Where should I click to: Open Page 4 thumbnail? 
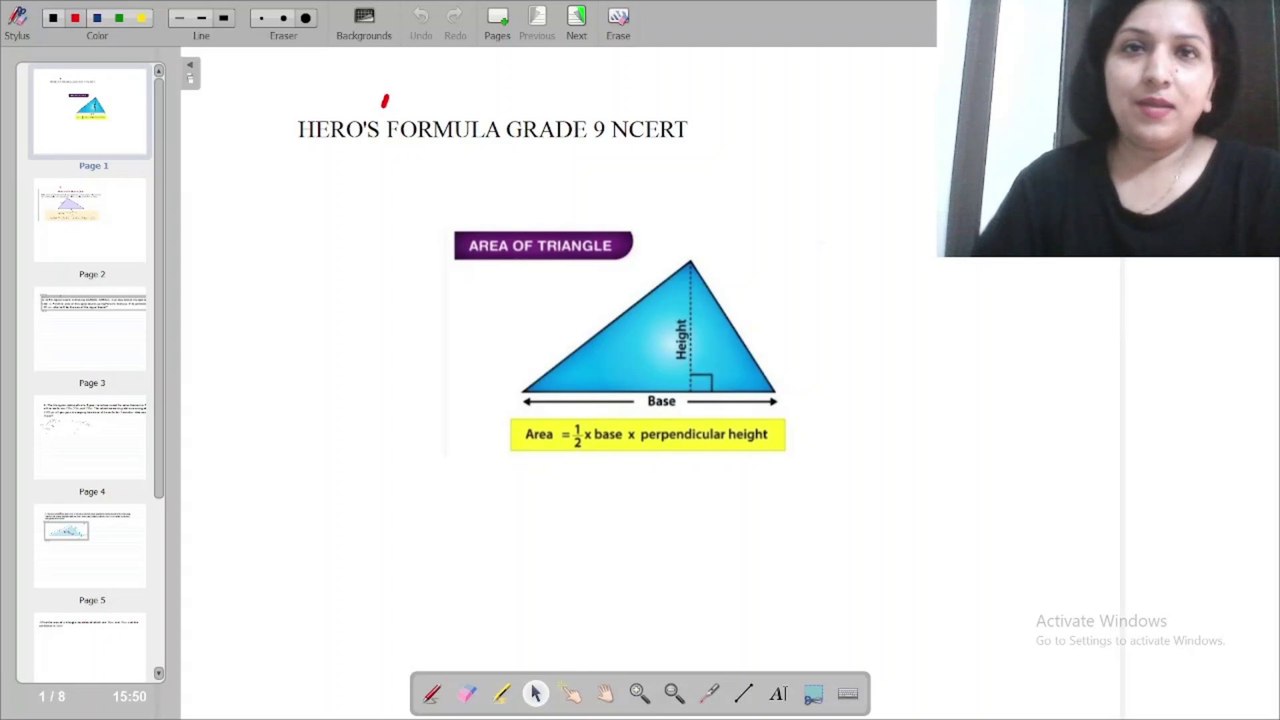(x=90, y=438)
